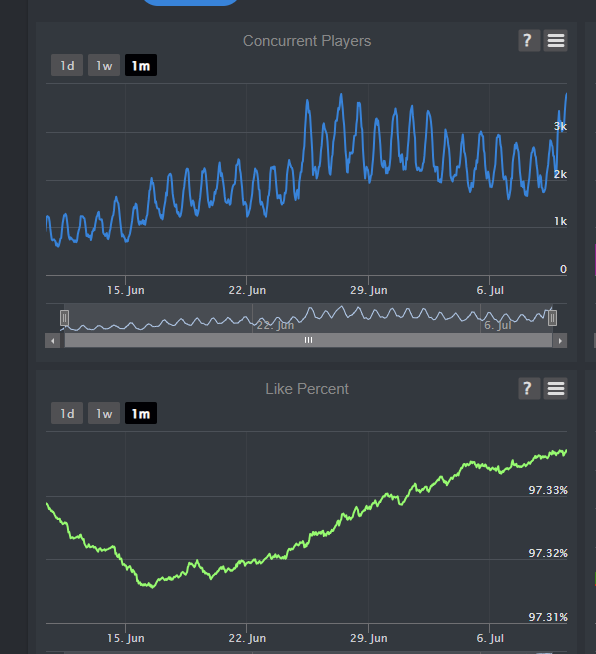This screenshot has height=654, width=596.
Task: Click 22. Jun label under Like Percent chart
Action: pyautogui.click(x=247, y=638)
